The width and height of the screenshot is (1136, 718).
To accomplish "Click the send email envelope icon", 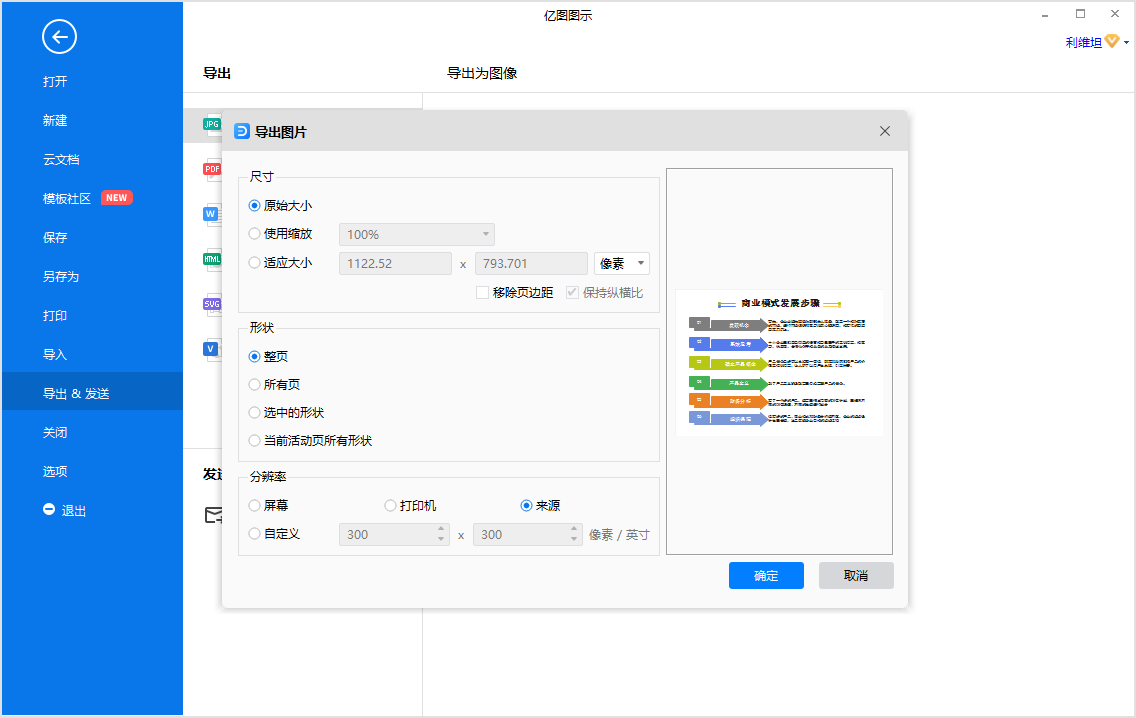I will click(x=214, y=515).
